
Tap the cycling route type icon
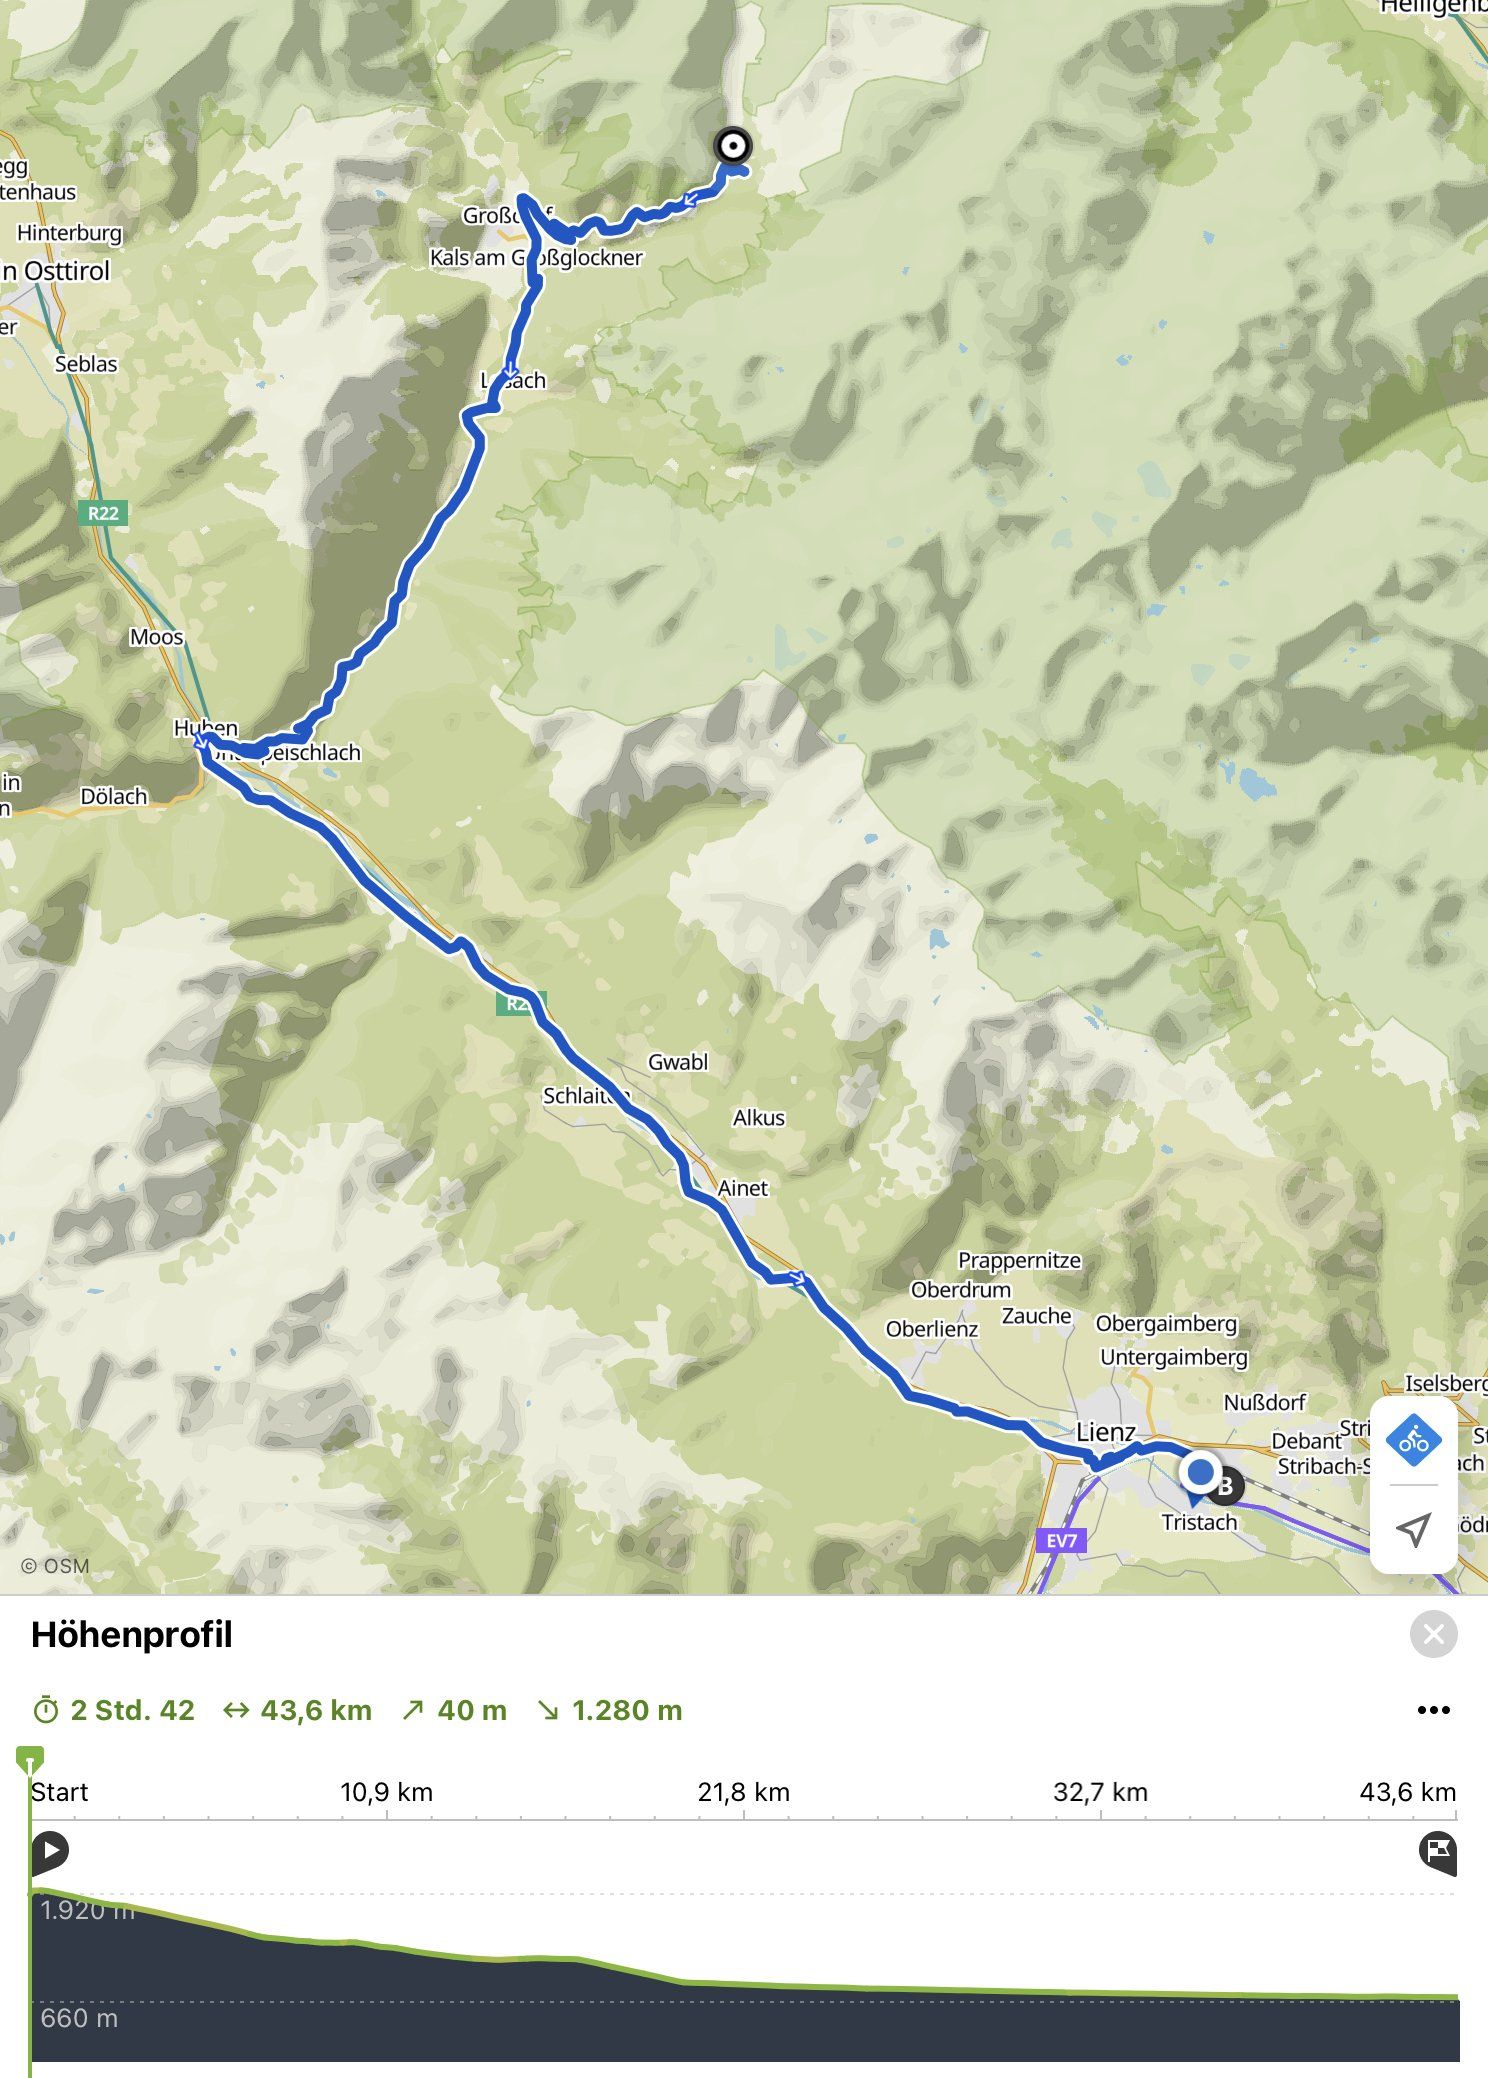tap(1413, 1441)
